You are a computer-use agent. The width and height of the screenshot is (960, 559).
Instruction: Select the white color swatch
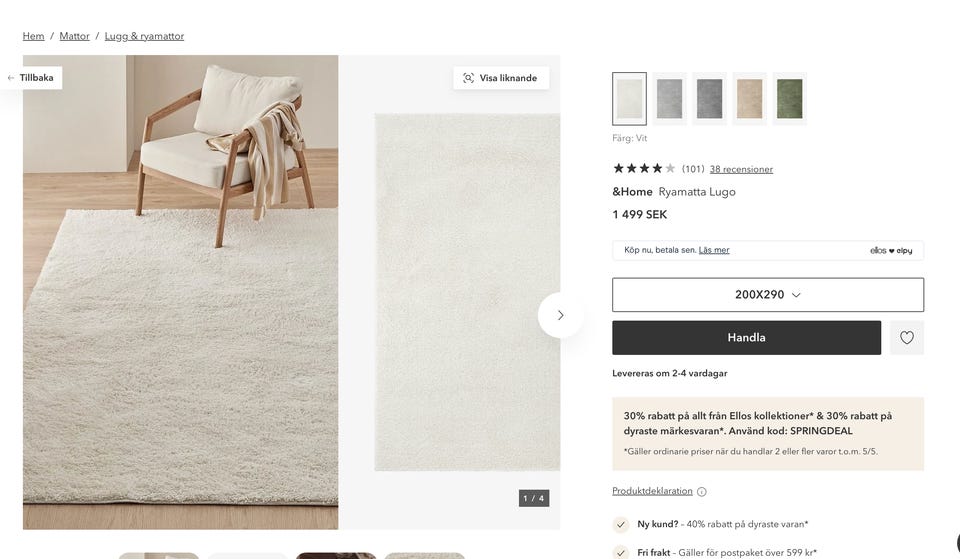(x=629, y=99)
